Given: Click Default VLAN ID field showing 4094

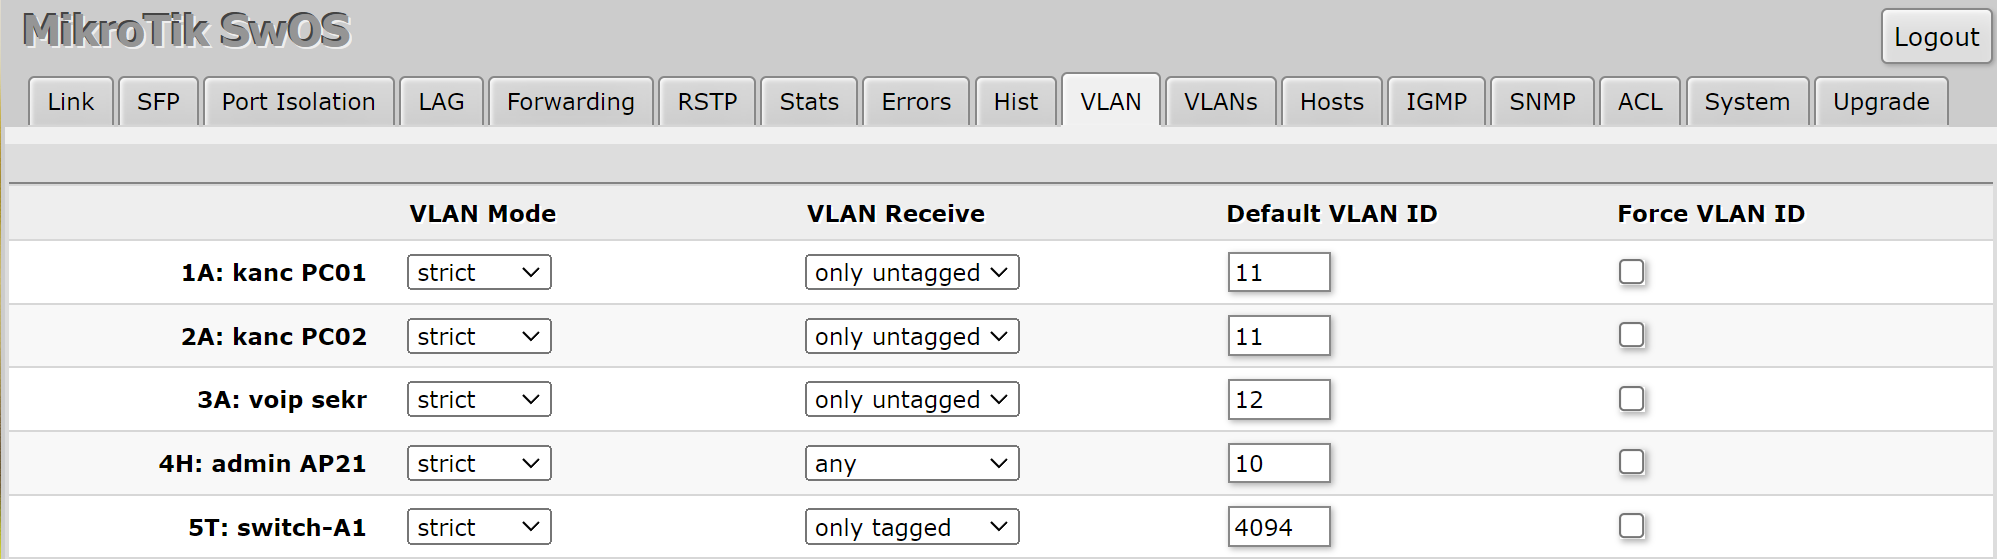Looking at the screenshot, I should click(1279, 527).
